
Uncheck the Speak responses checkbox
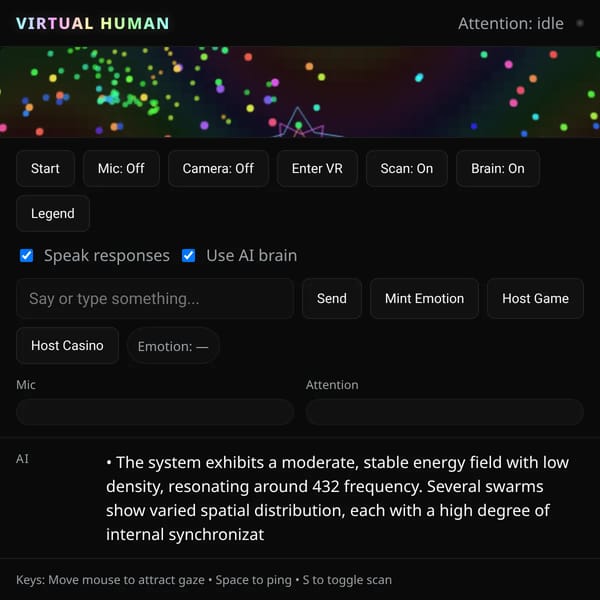point(26,256)
